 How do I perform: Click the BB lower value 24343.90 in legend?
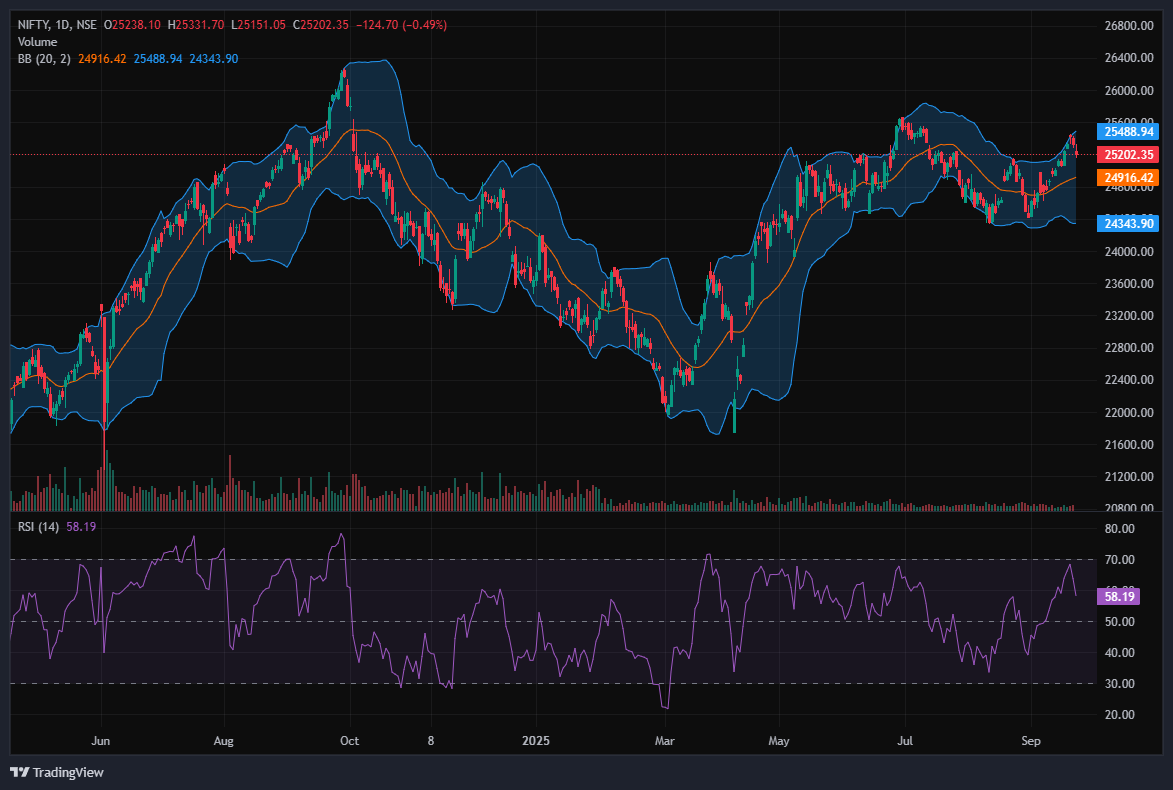214,58
